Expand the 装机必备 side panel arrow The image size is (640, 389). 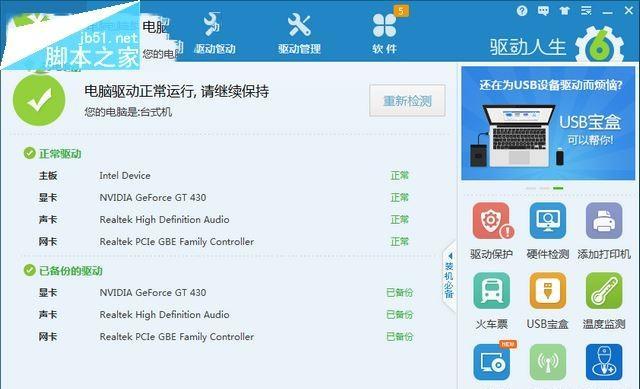449,276
